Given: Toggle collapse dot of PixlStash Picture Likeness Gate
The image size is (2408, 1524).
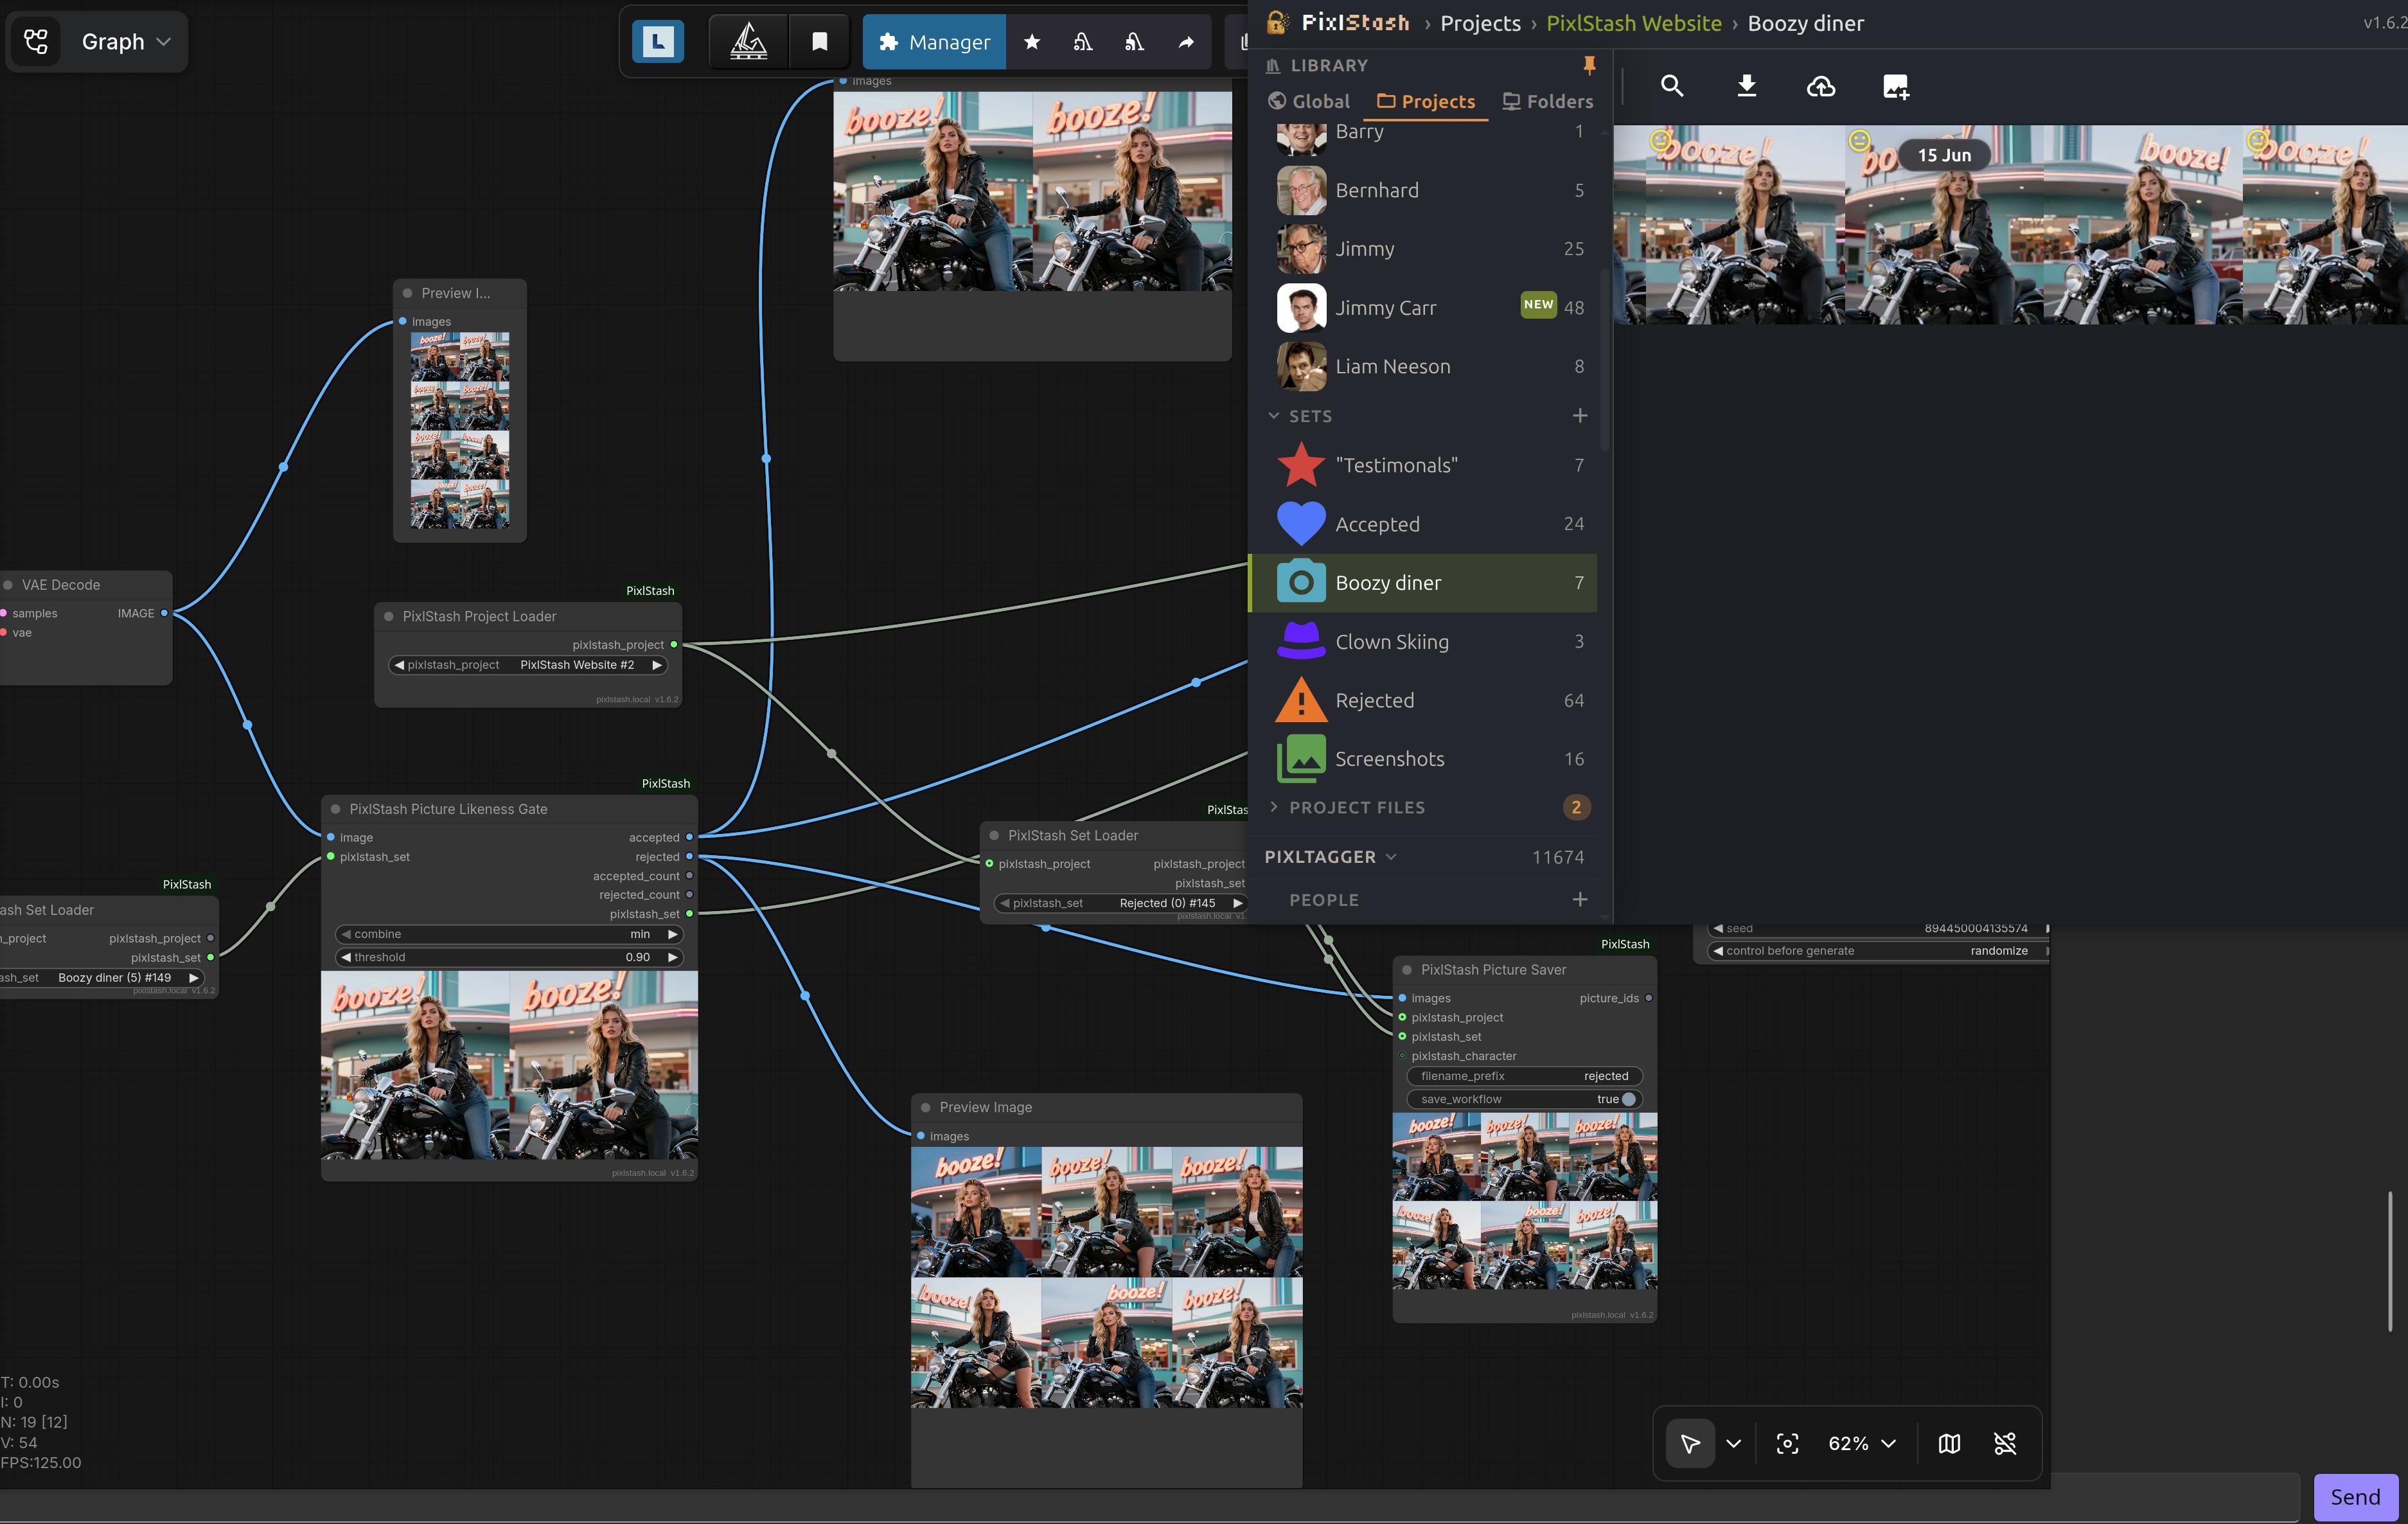Looking at the screenshot, I should click(x=336, y=809).
